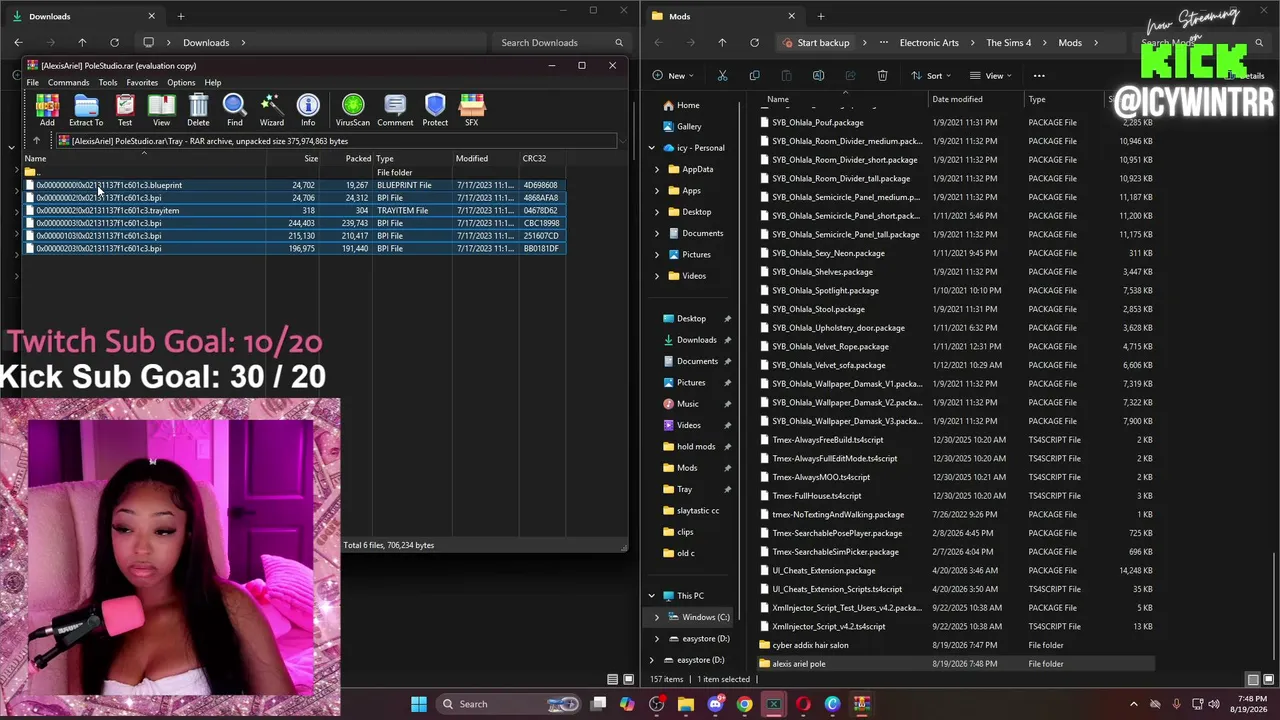Navigate up from the Mods folder

(722, 43)
